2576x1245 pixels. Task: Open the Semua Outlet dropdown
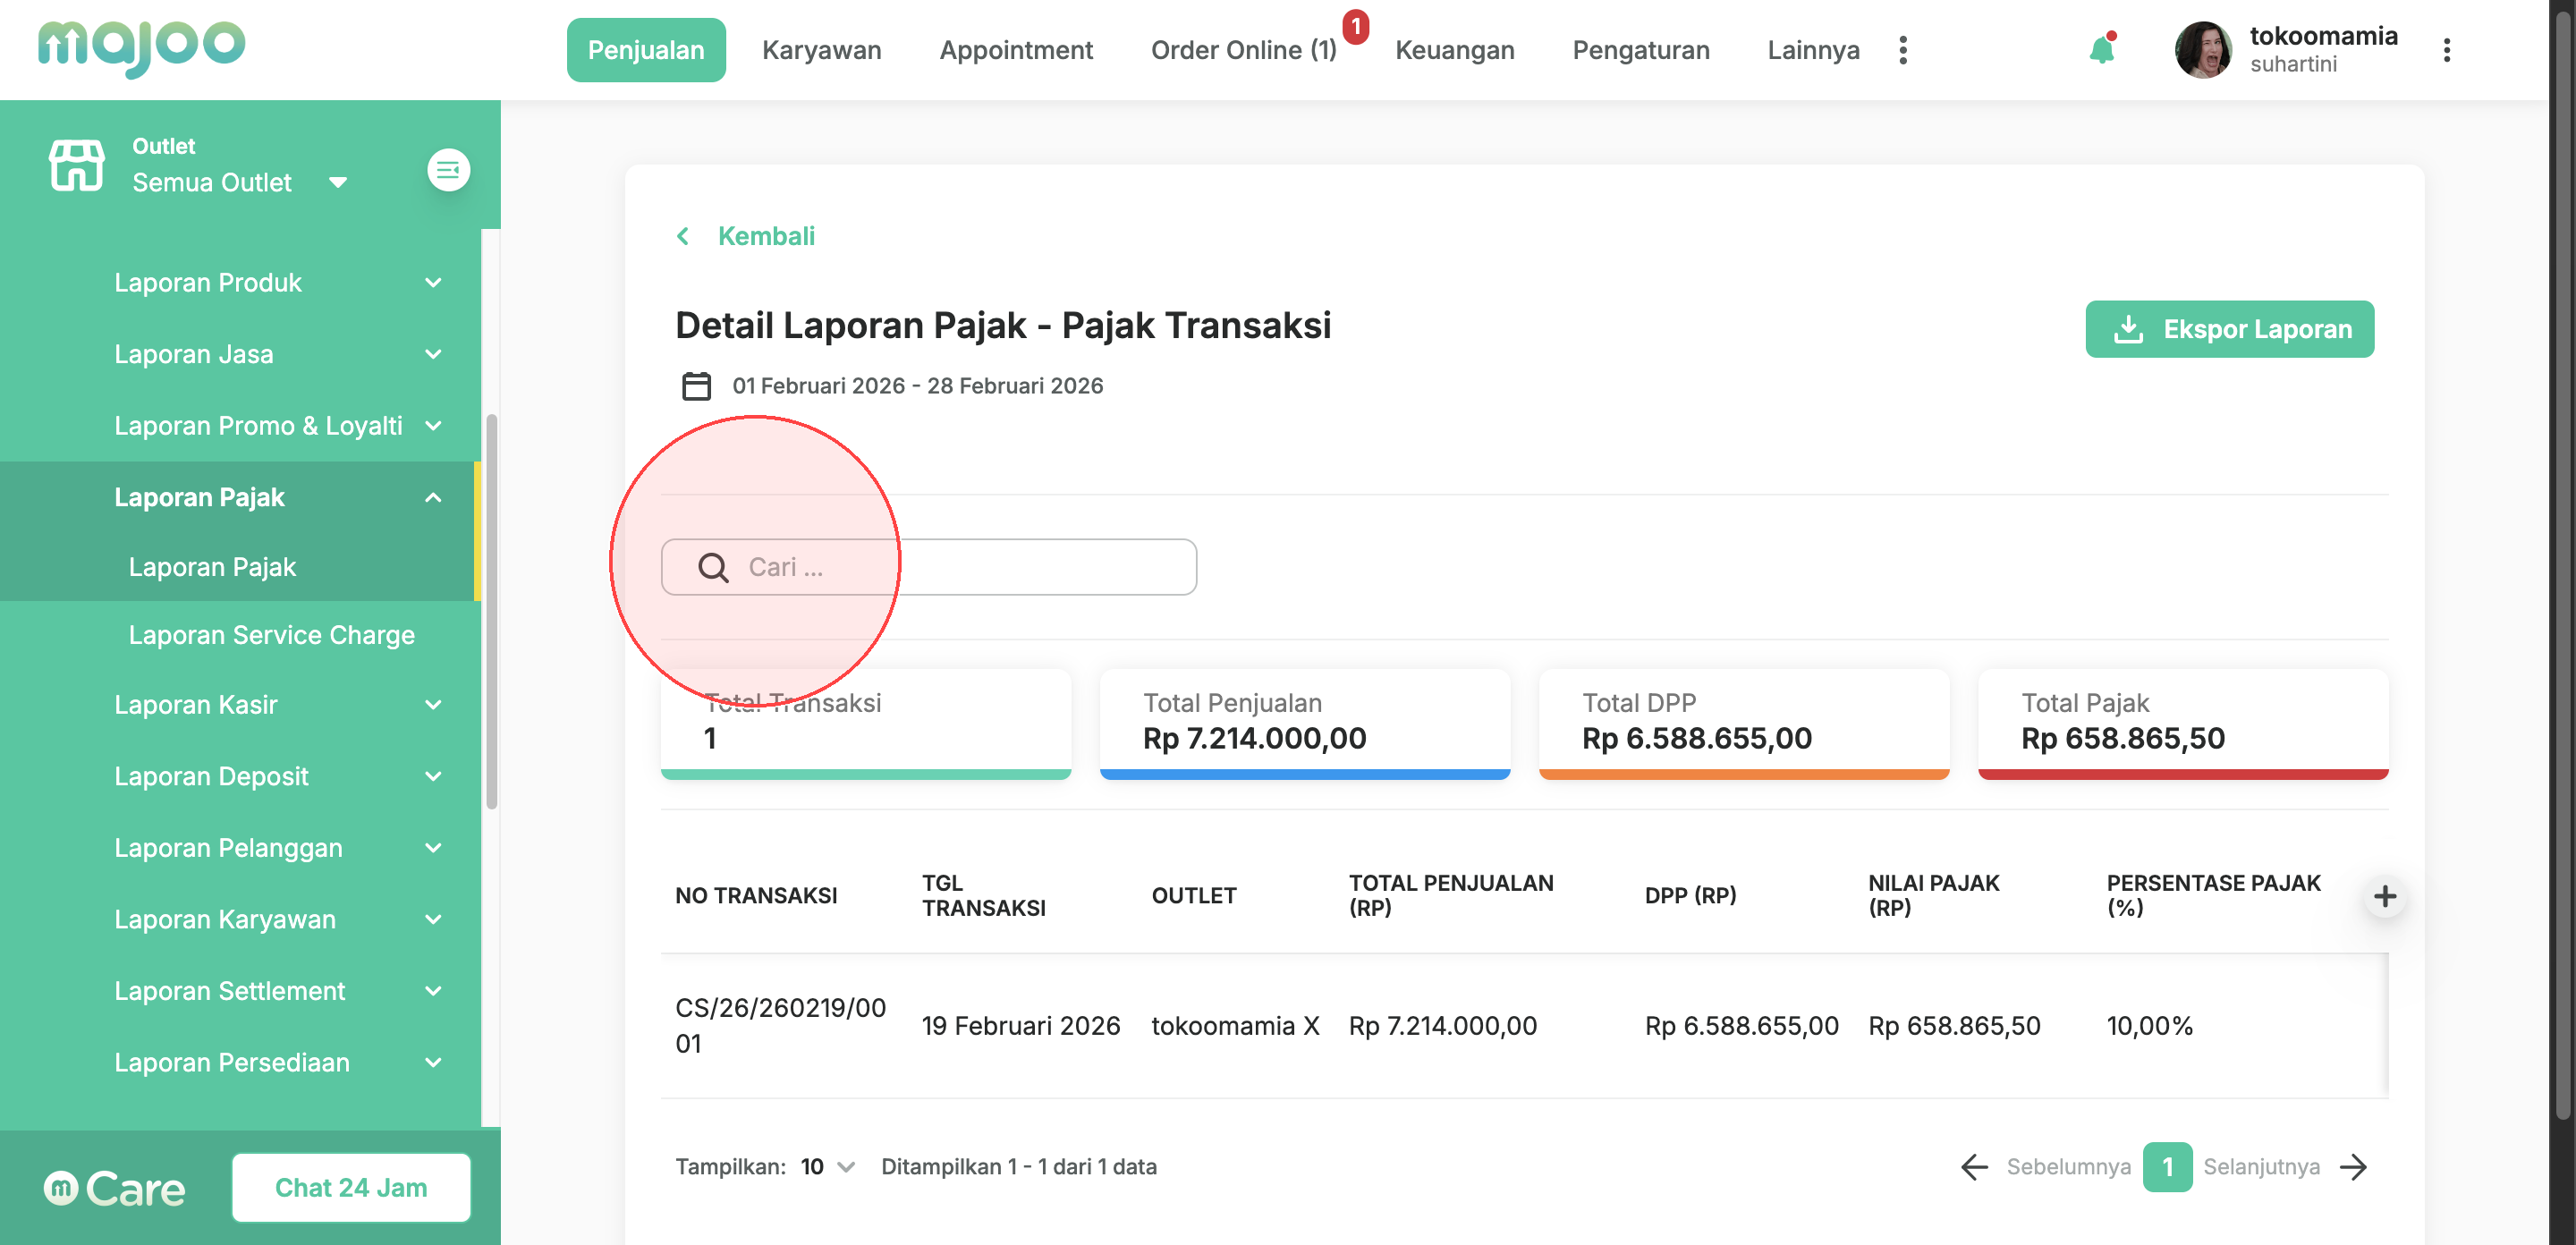point(338,183)
